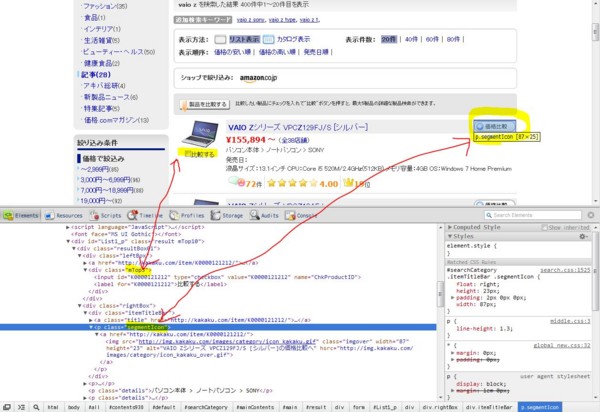Click the 価格比較 button icon

[494, 126]
